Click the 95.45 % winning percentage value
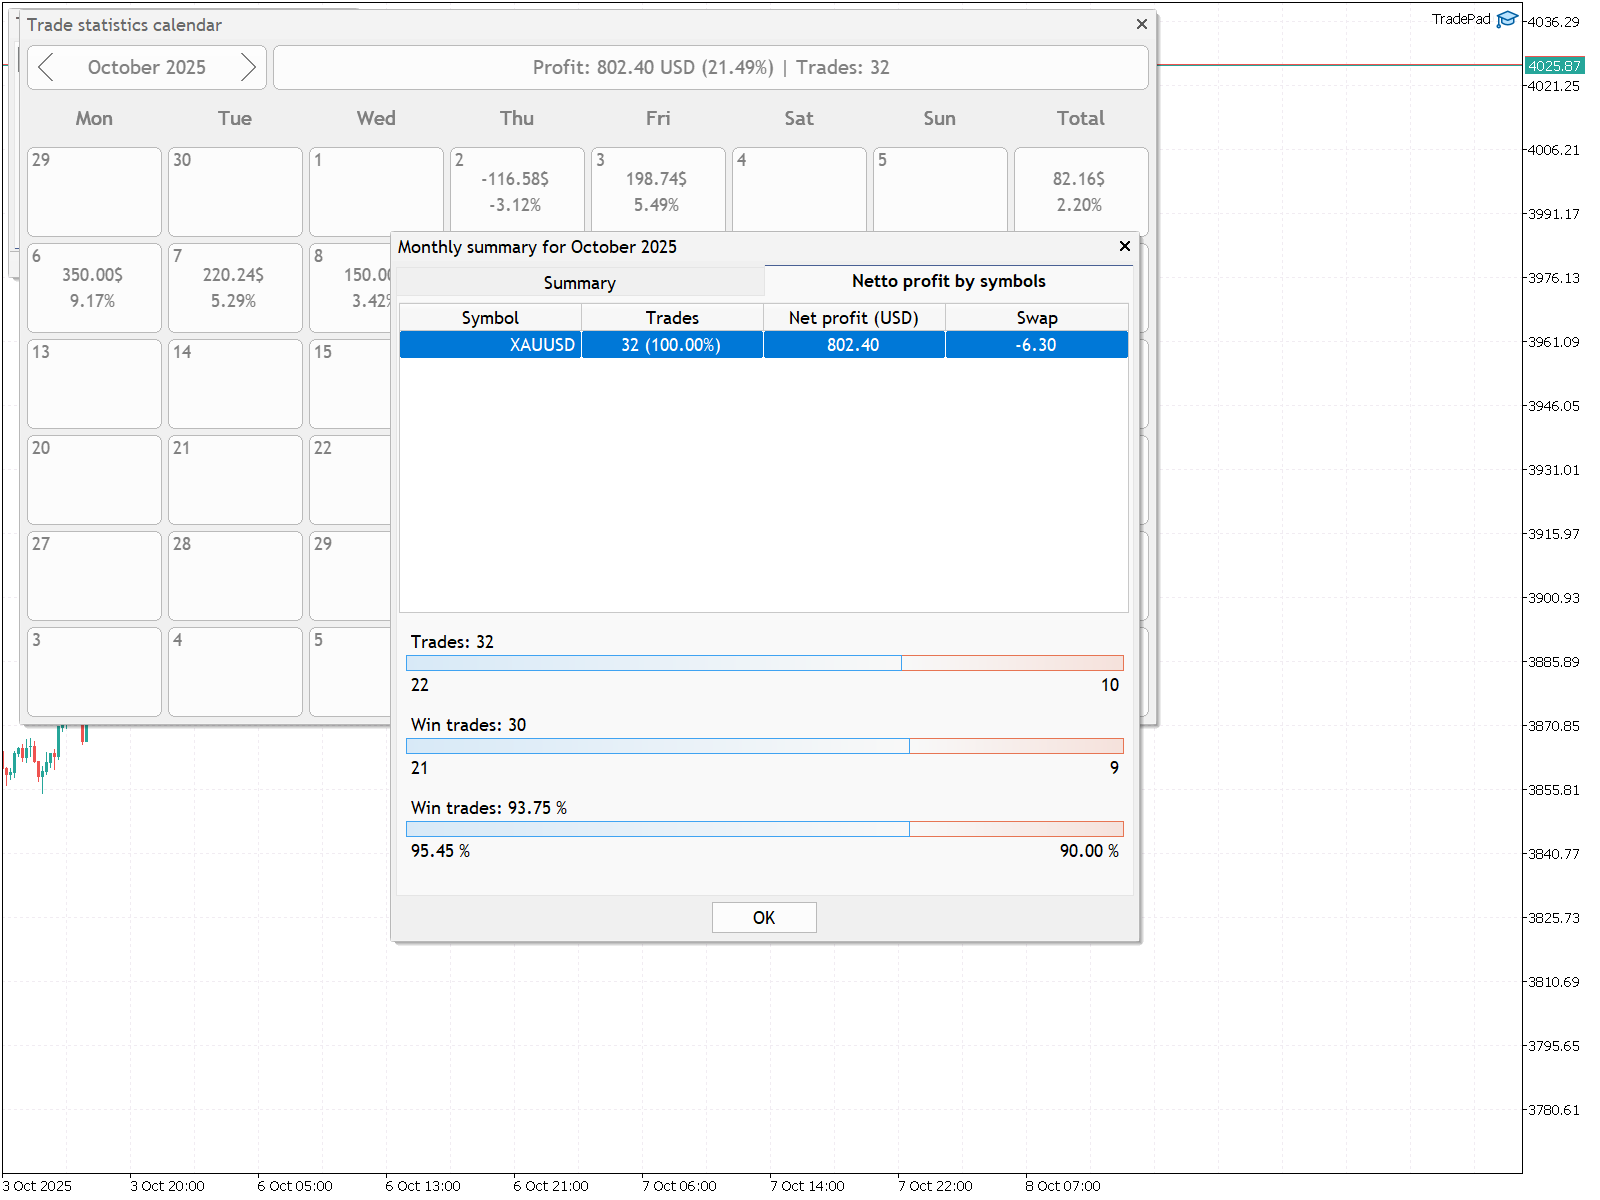Viewport: 1600px width, 1200px height. 440,851
